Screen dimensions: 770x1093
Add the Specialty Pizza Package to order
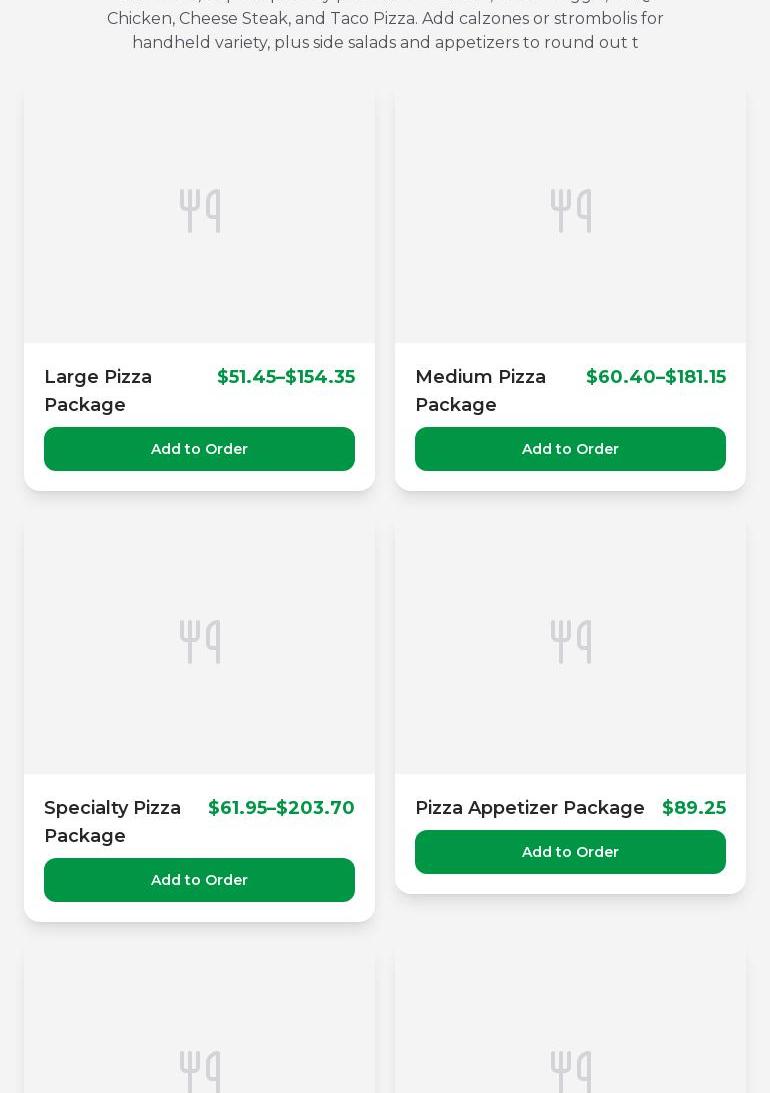(x=199, y=880)
